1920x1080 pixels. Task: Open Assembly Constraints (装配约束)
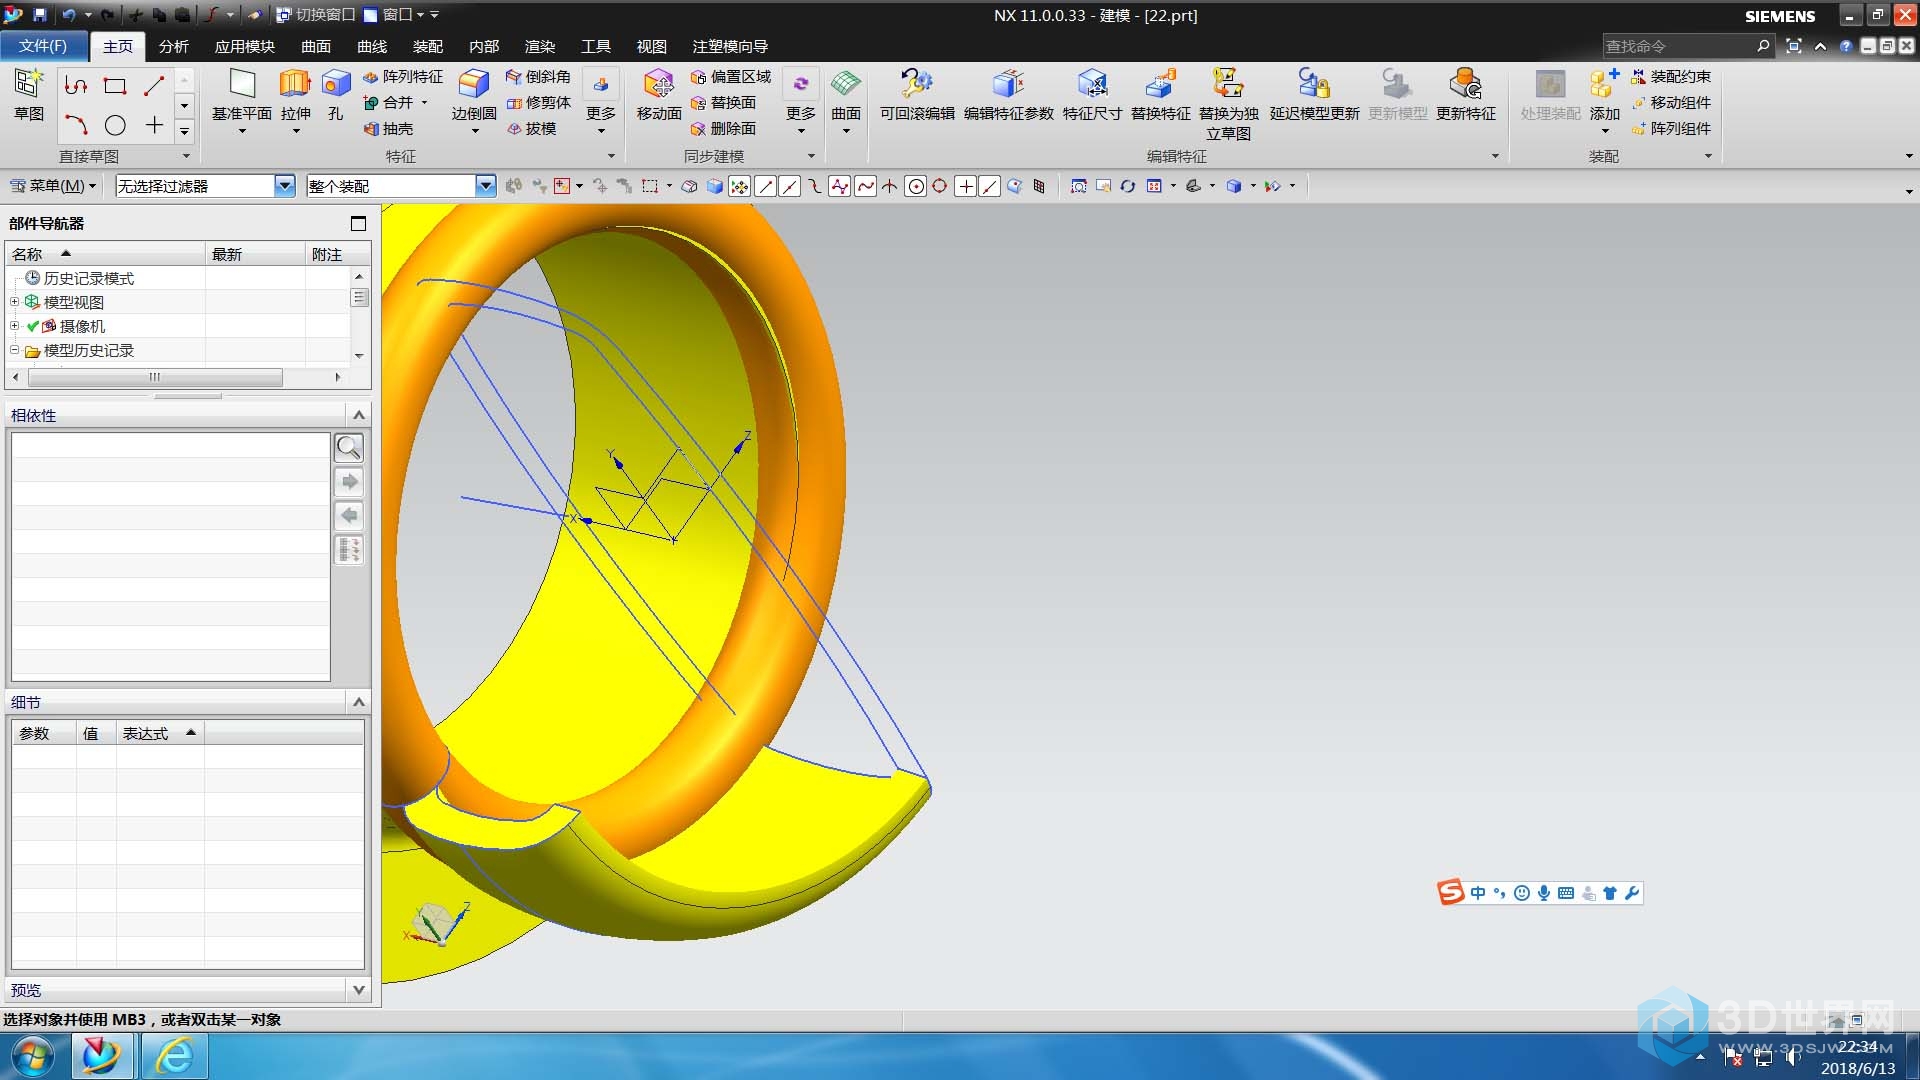(x=1671, y=77)
